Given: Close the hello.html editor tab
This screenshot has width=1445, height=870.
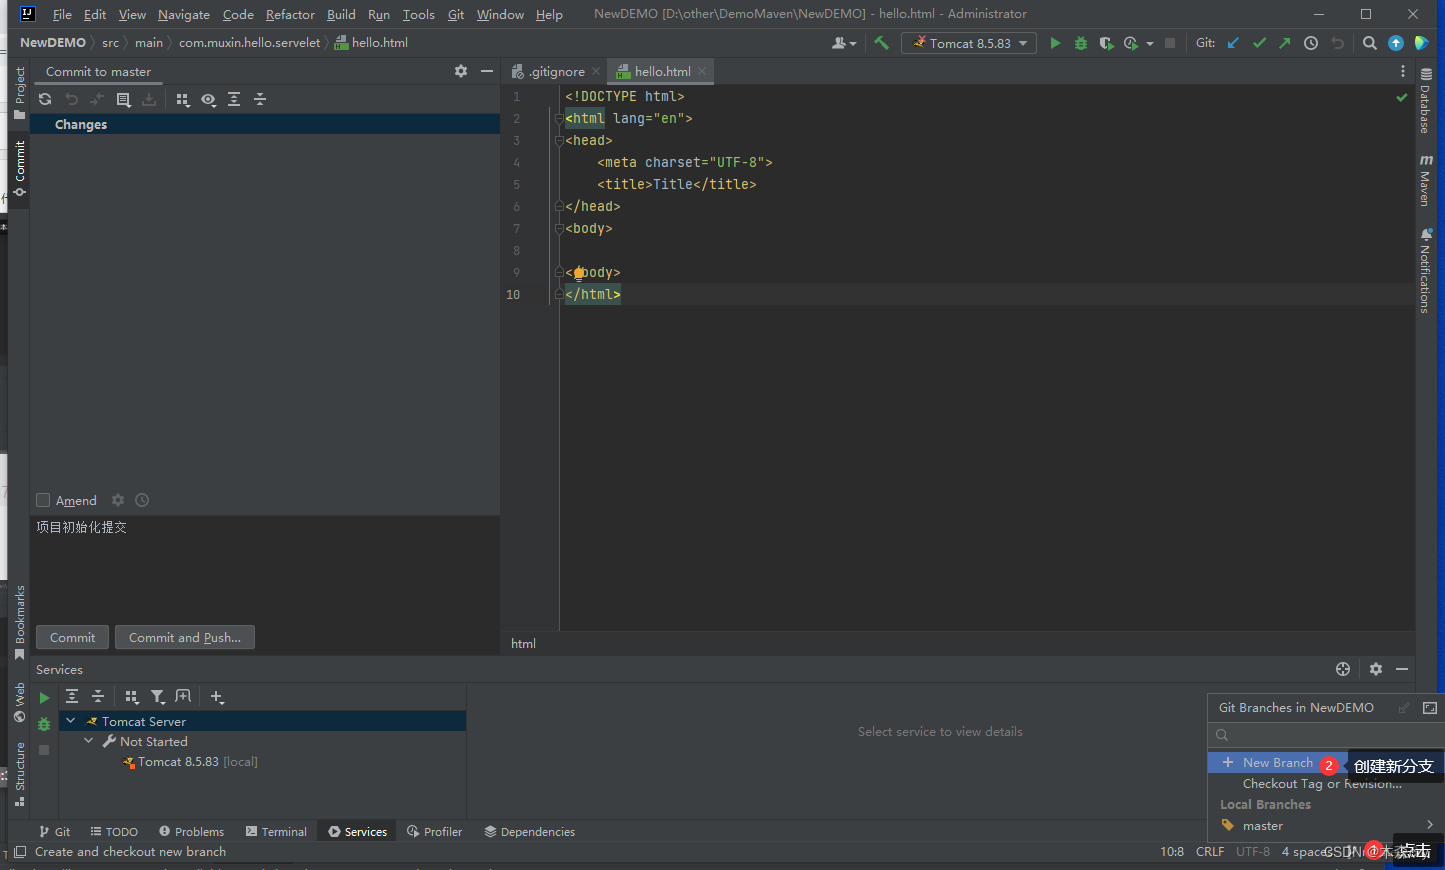Looking at the screenshot, I should tap(702, 71).
